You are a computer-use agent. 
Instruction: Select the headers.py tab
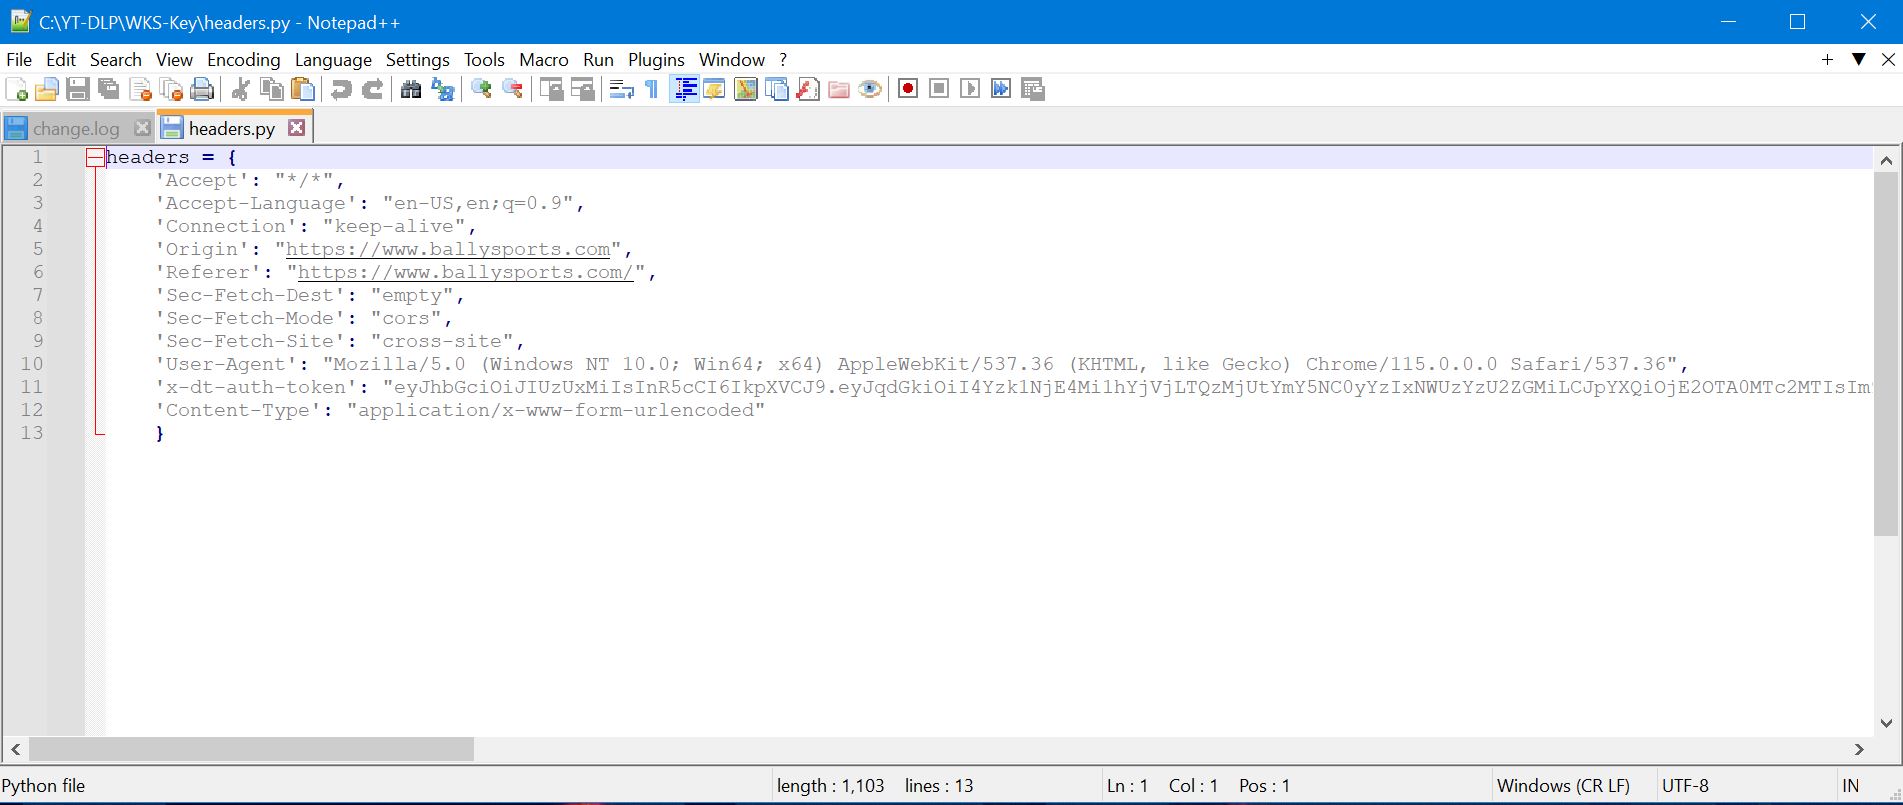coord(232,128)
